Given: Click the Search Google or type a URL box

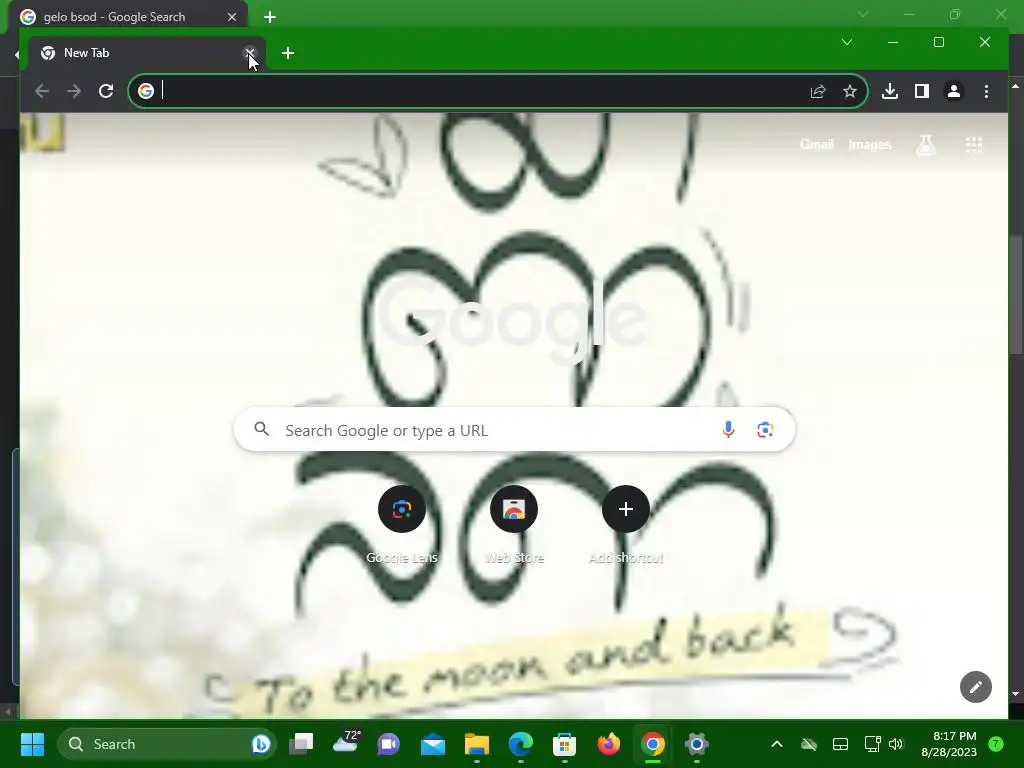Looking at the screenshot, I should [x=514, y=430].
